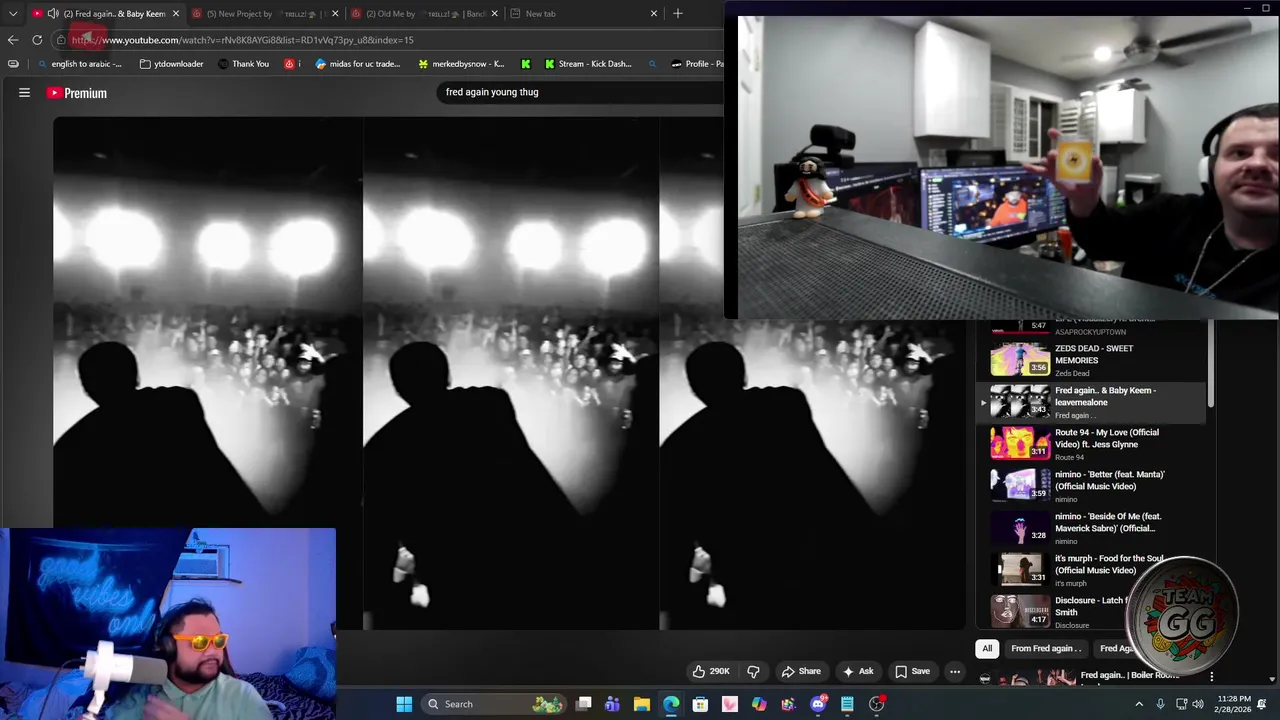The width and height of the screenshot is (1280, 720).
Task: Click the Ask button
Action: pos(858,671)
